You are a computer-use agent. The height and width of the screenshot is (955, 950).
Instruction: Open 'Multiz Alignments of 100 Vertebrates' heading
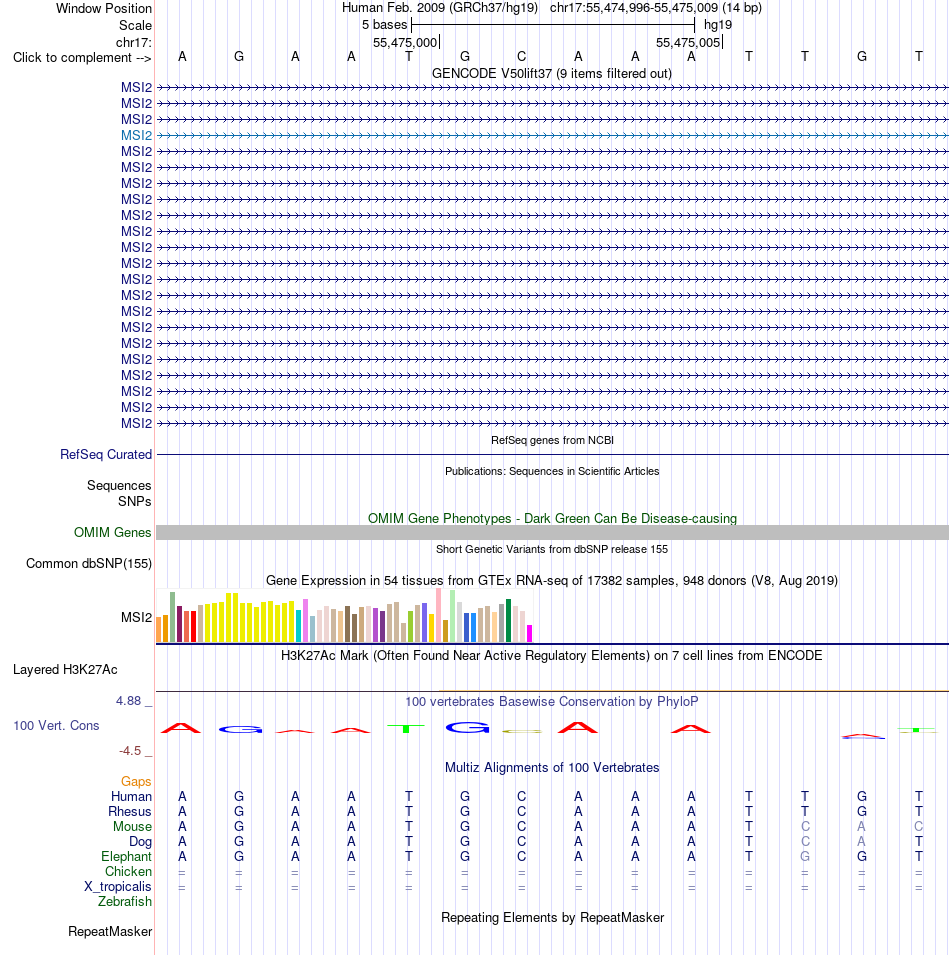552,767
